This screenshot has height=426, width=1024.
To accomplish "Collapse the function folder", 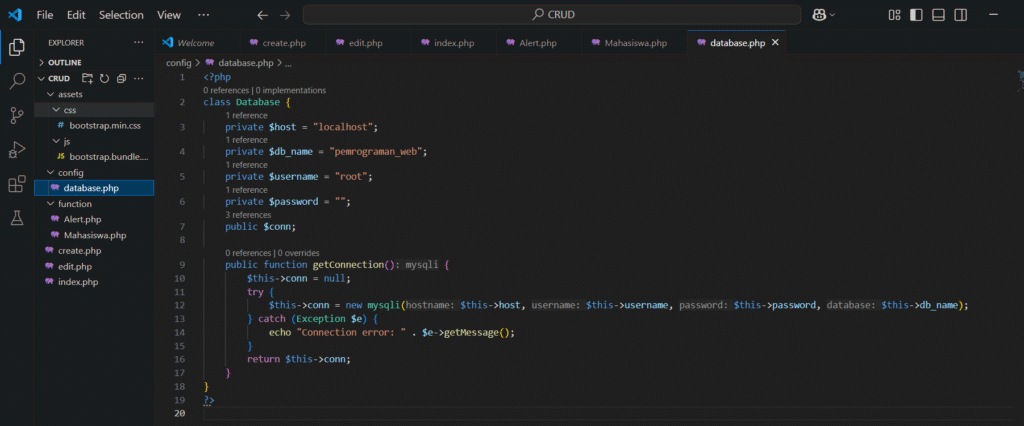I will pyautogui.click(x=74, y=204).
